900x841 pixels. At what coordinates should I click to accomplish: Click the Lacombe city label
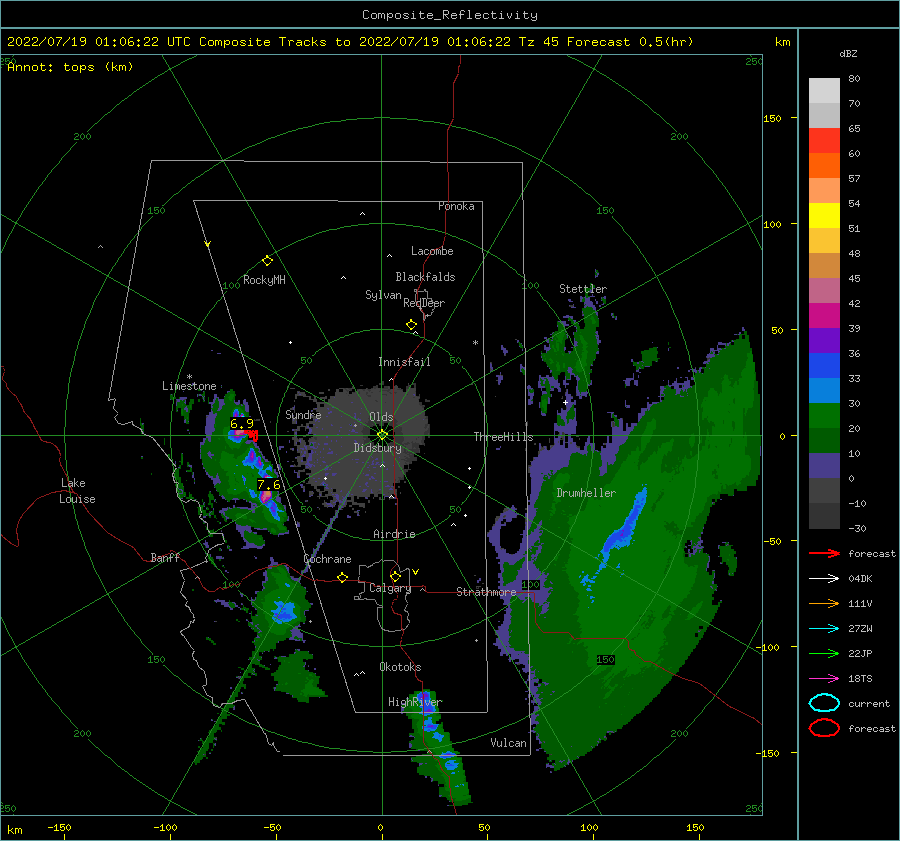432,251
